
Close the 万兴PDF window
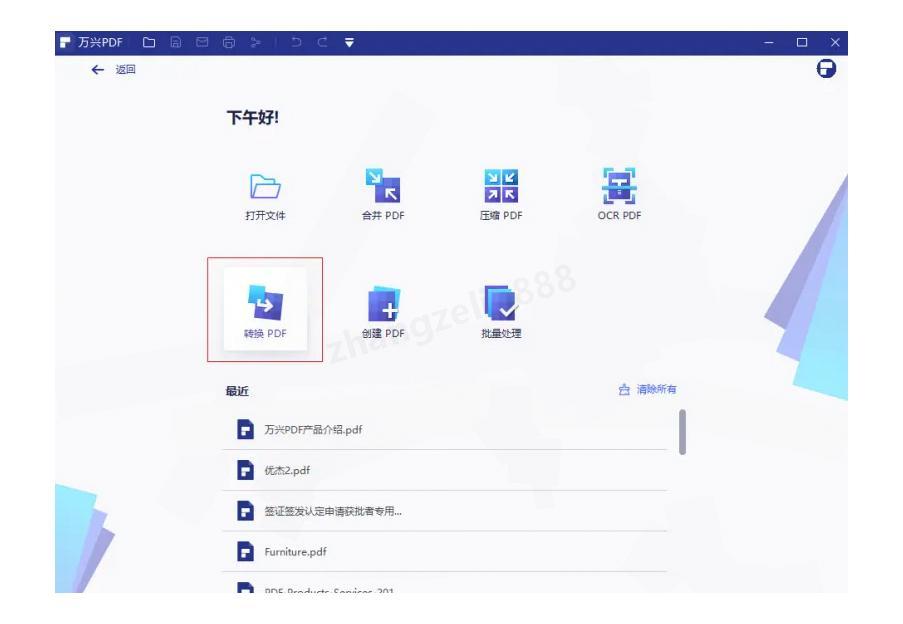point(835,42)
